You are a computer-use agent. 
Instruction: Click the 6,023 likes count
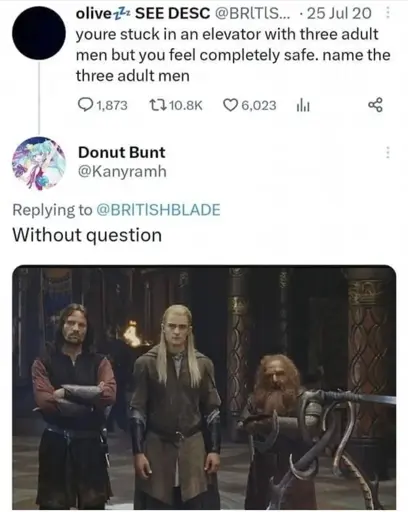tap(259, 105)
